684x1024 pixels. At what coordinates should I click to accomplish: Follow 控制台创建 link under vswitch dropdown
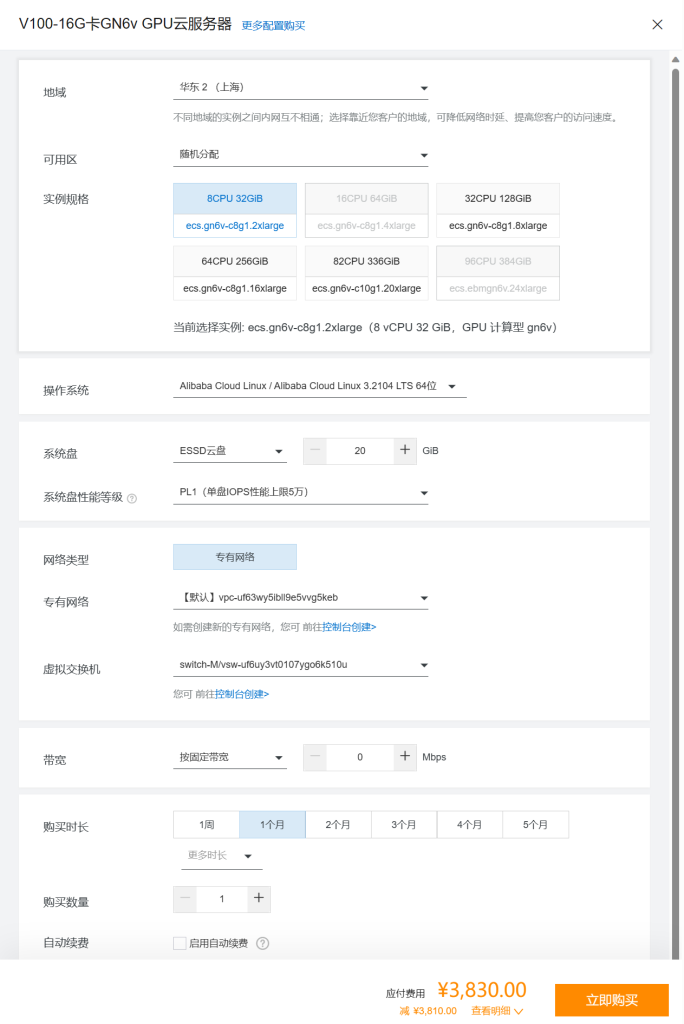pyautogui.click(x=242, y=694)
